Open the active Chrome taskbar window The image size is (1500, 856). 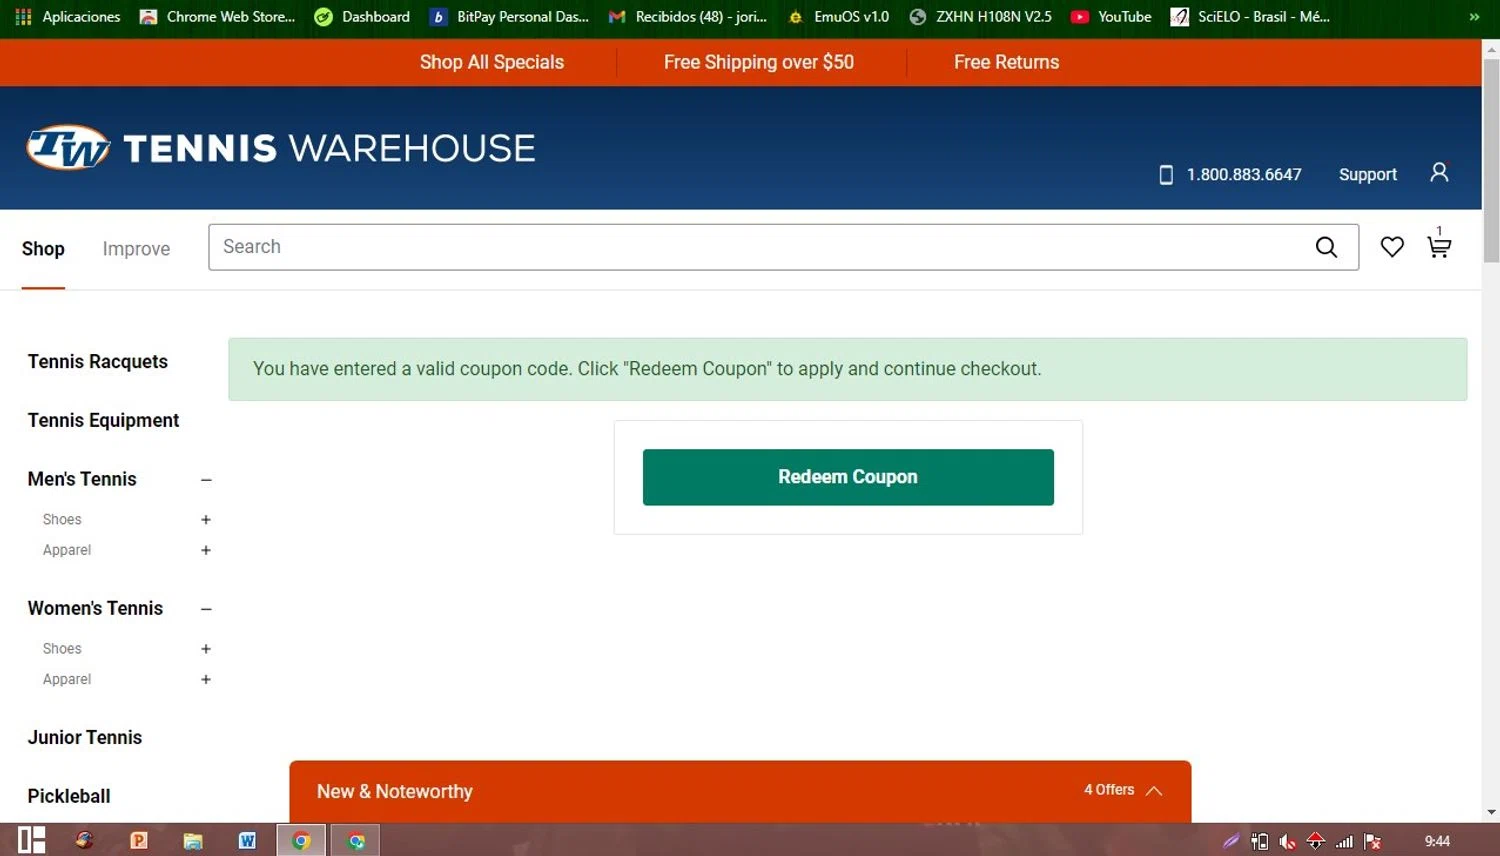click(301, 841)
